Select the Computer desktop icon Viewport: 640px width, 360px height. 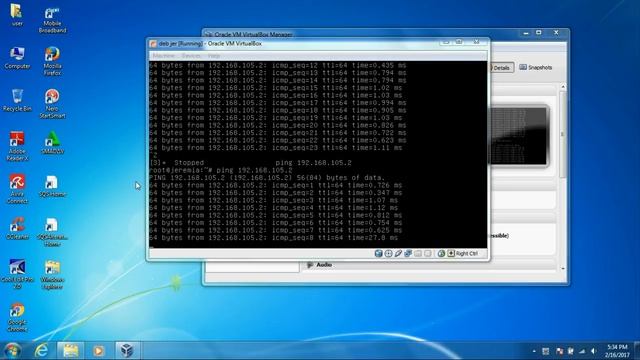(17, 58)
